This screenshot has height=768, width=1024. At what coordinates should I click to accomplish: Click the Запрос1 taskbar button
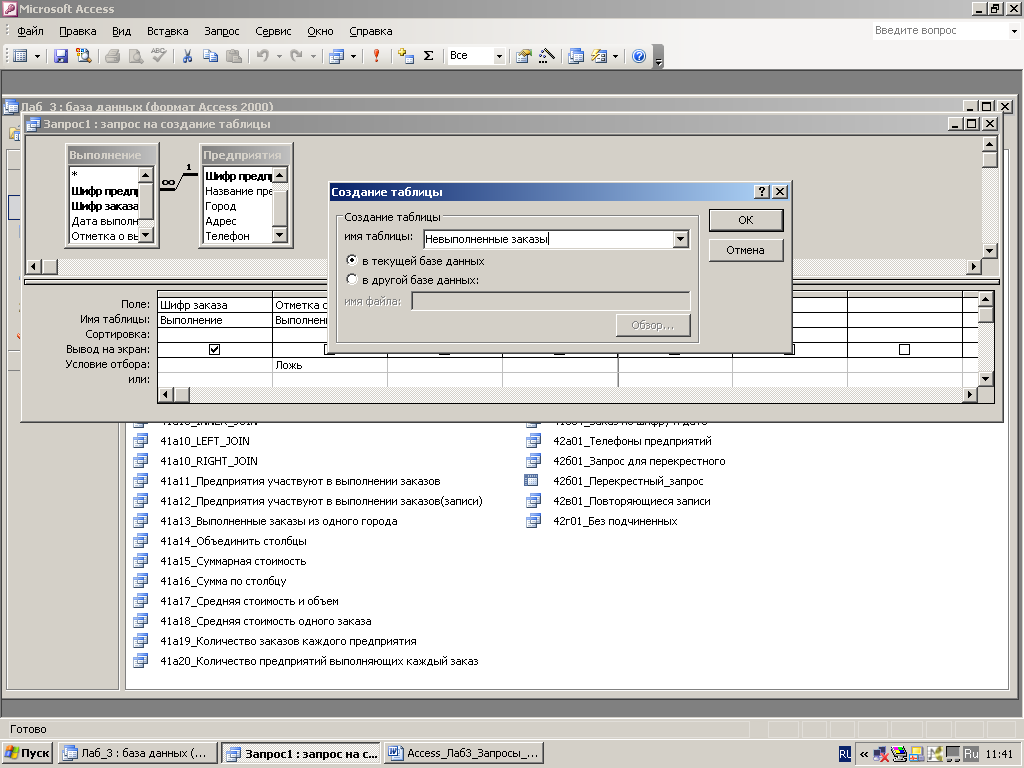tap(301, 753)
